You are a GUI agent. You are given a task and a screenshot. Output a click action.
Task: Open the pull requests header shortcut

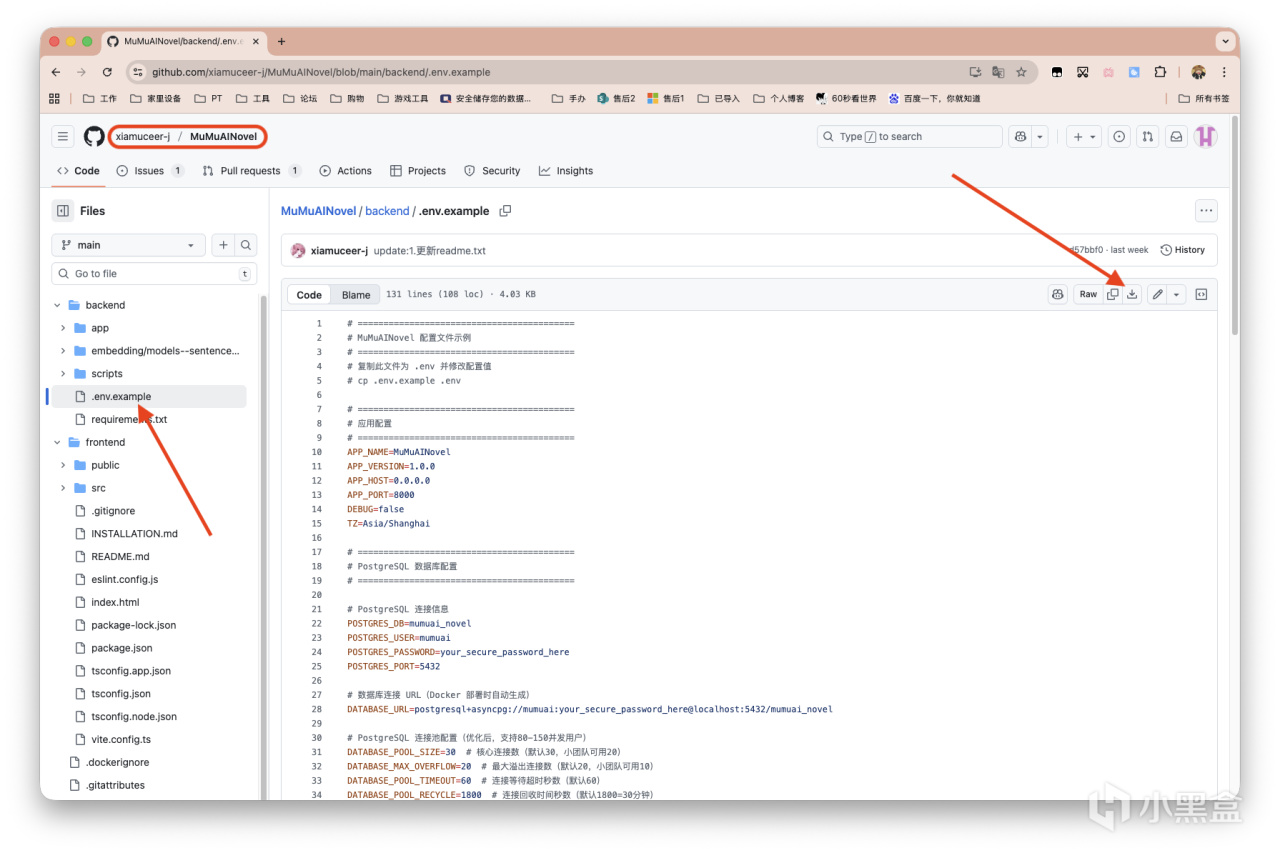point(1148,137)
